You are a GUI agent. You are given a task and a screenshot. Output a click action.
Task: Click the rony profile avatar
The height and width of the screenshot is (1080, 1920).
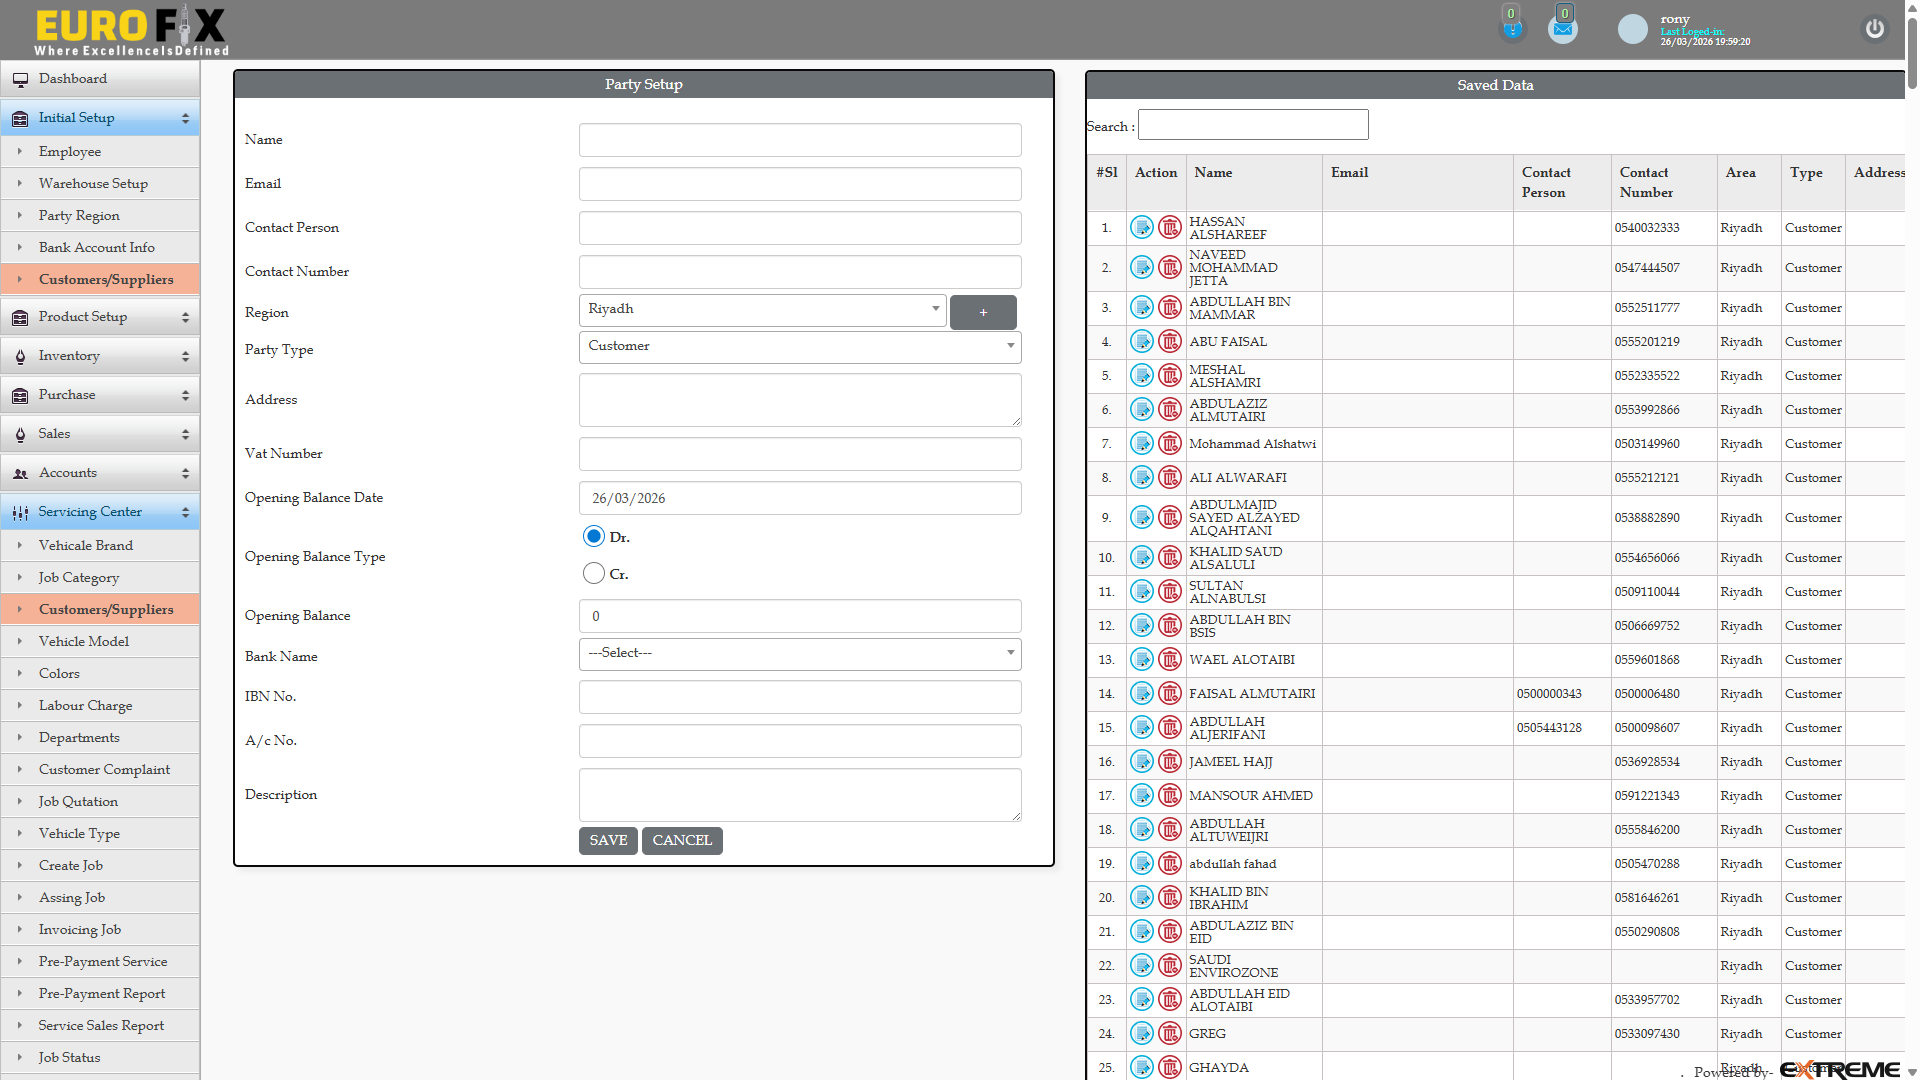(1632, 29)
